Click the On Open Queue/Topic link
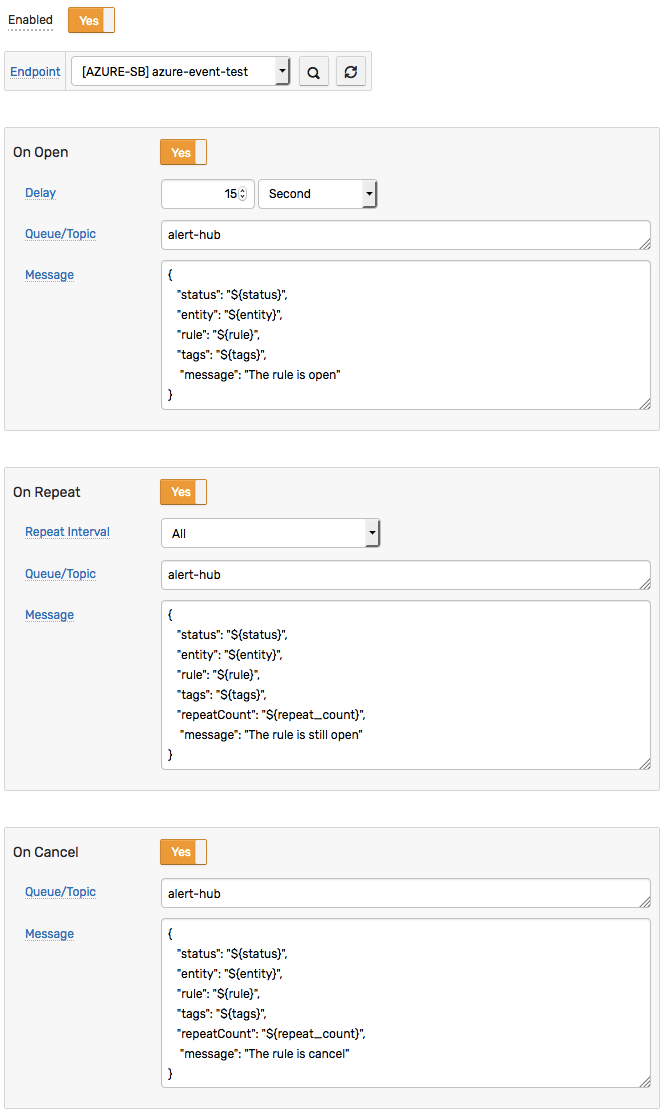666x1115 pixels. [x=60, y=234]
